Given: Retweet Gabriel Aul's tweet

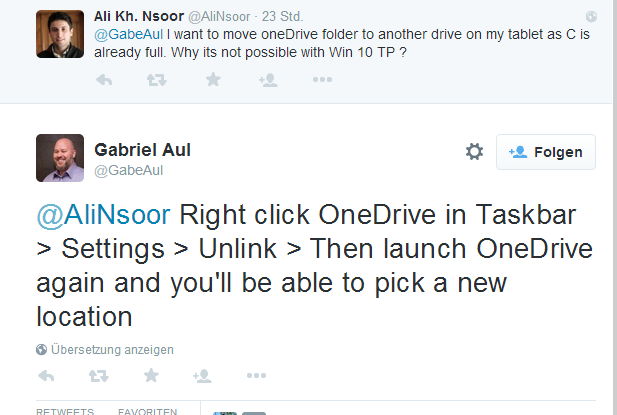Looking at the screenshot, I should click(98, 376).
